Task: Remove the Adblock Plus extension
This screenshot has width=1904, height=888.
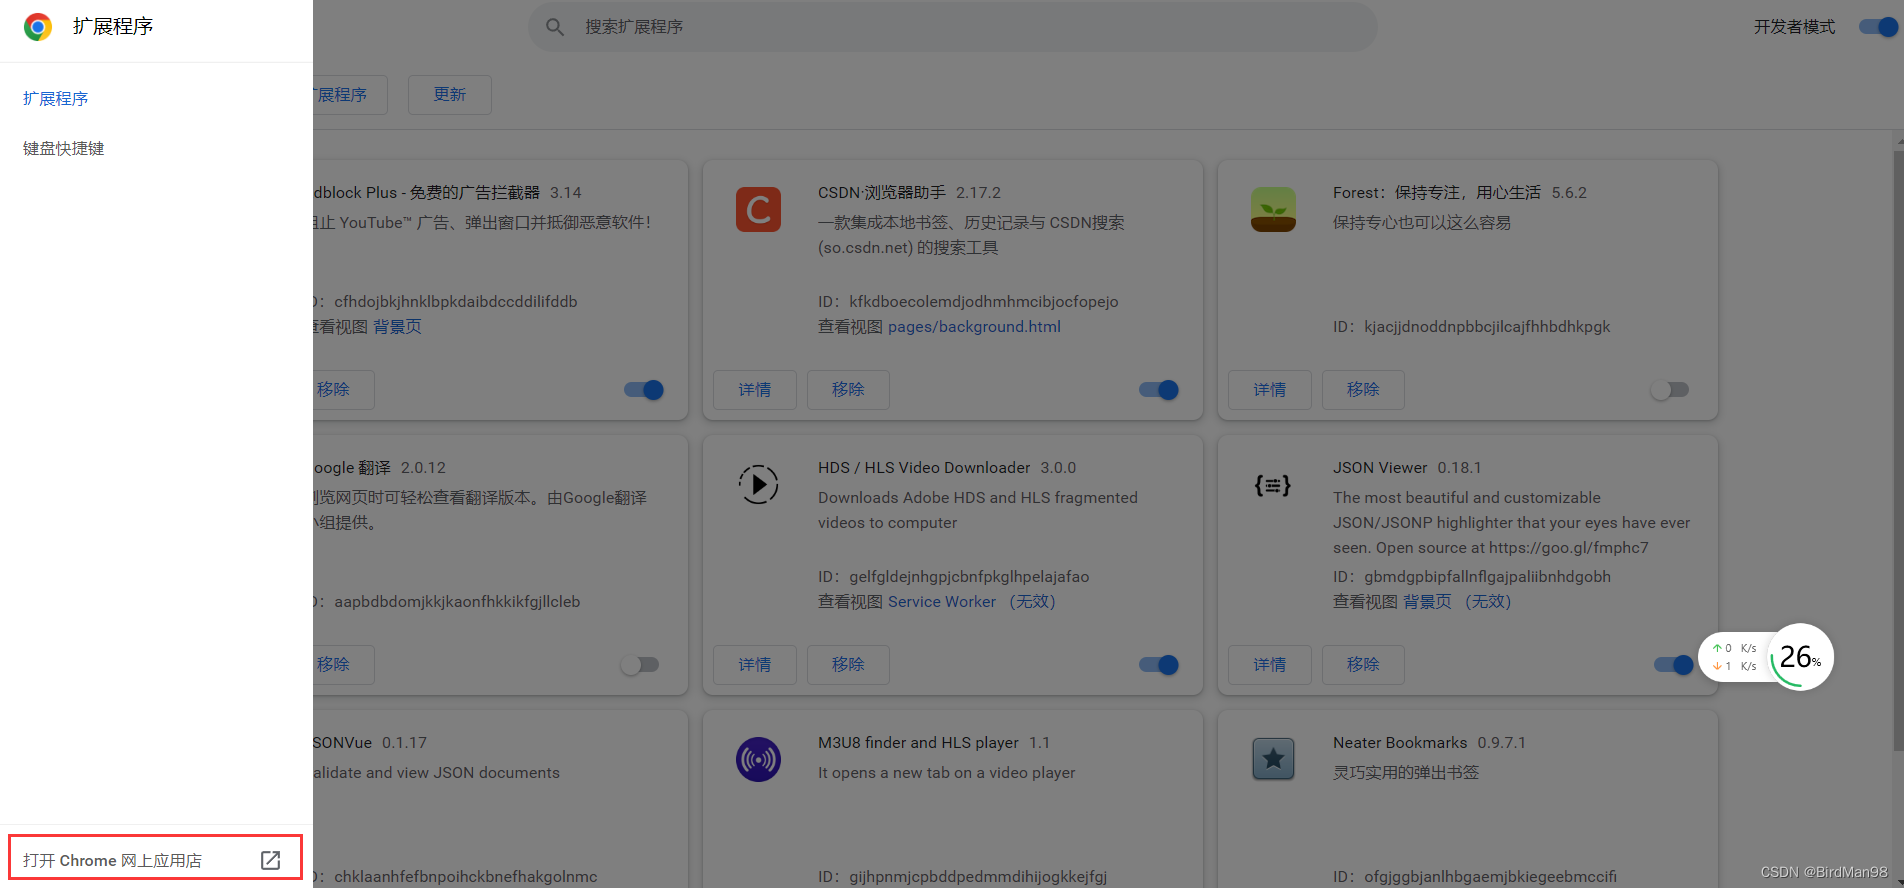Action: [x=343, y=390]
